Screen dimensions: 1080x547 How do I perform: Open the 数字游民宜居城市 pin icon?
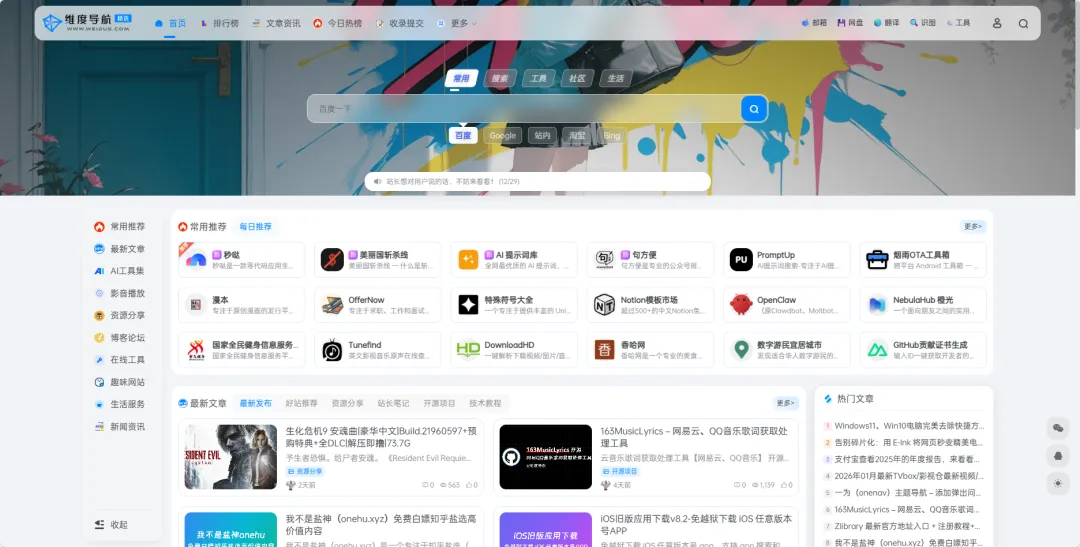(x=741, y=350)
